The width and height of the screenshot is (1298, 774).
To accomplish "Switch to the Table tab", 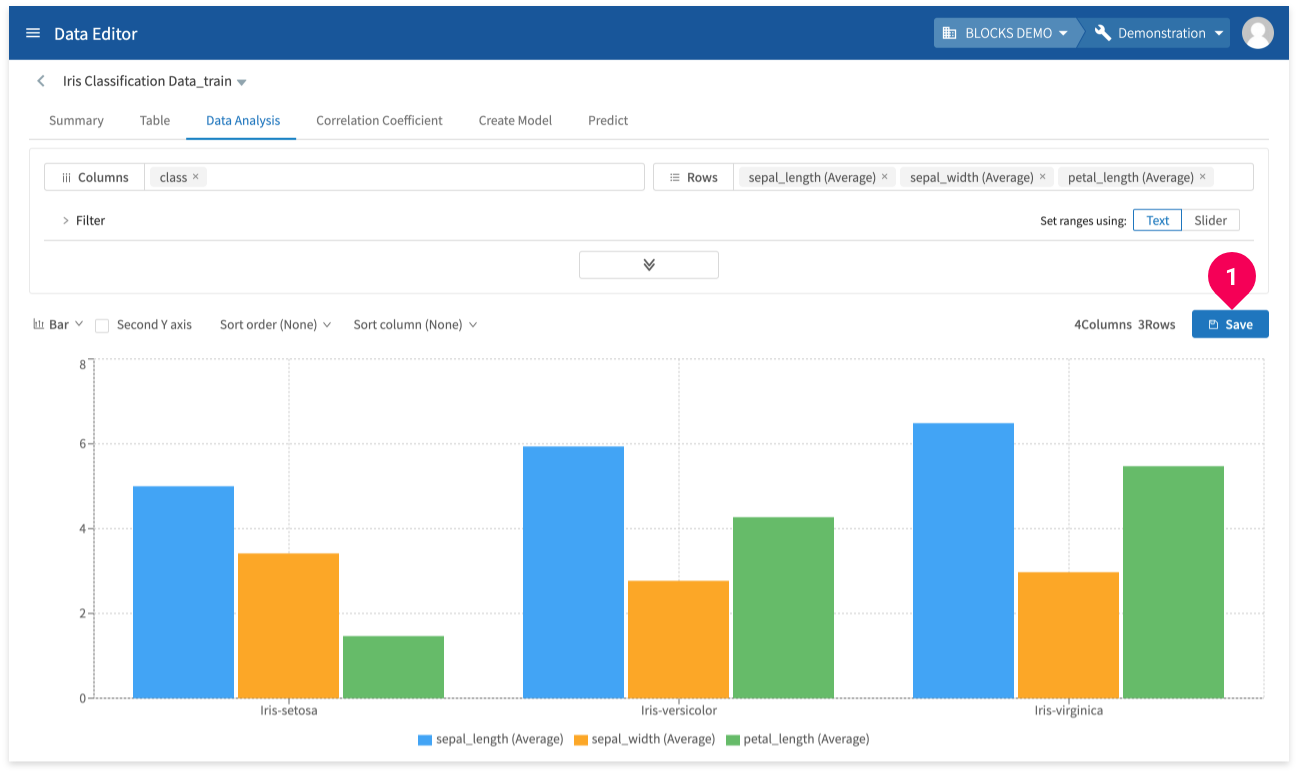I will click(155, 120).
